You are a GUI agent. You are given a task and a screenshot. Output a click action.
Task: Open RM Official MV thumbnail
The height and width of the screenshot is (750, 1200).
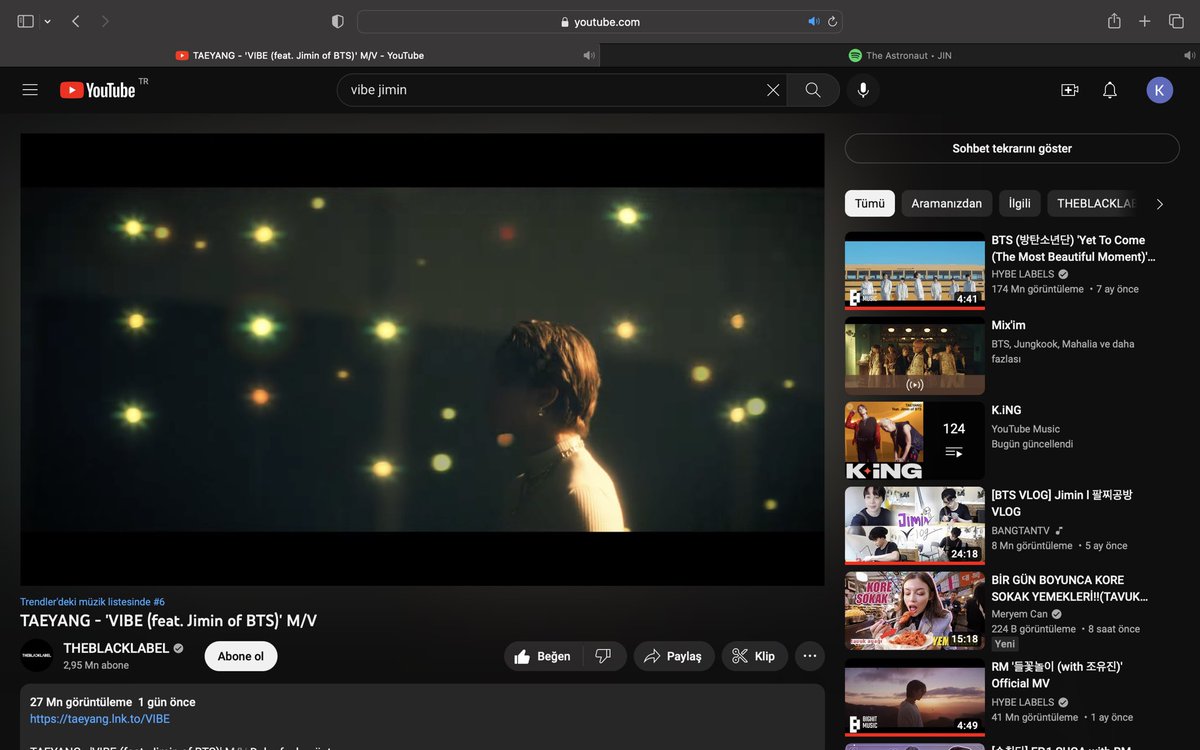coord(915,697)
